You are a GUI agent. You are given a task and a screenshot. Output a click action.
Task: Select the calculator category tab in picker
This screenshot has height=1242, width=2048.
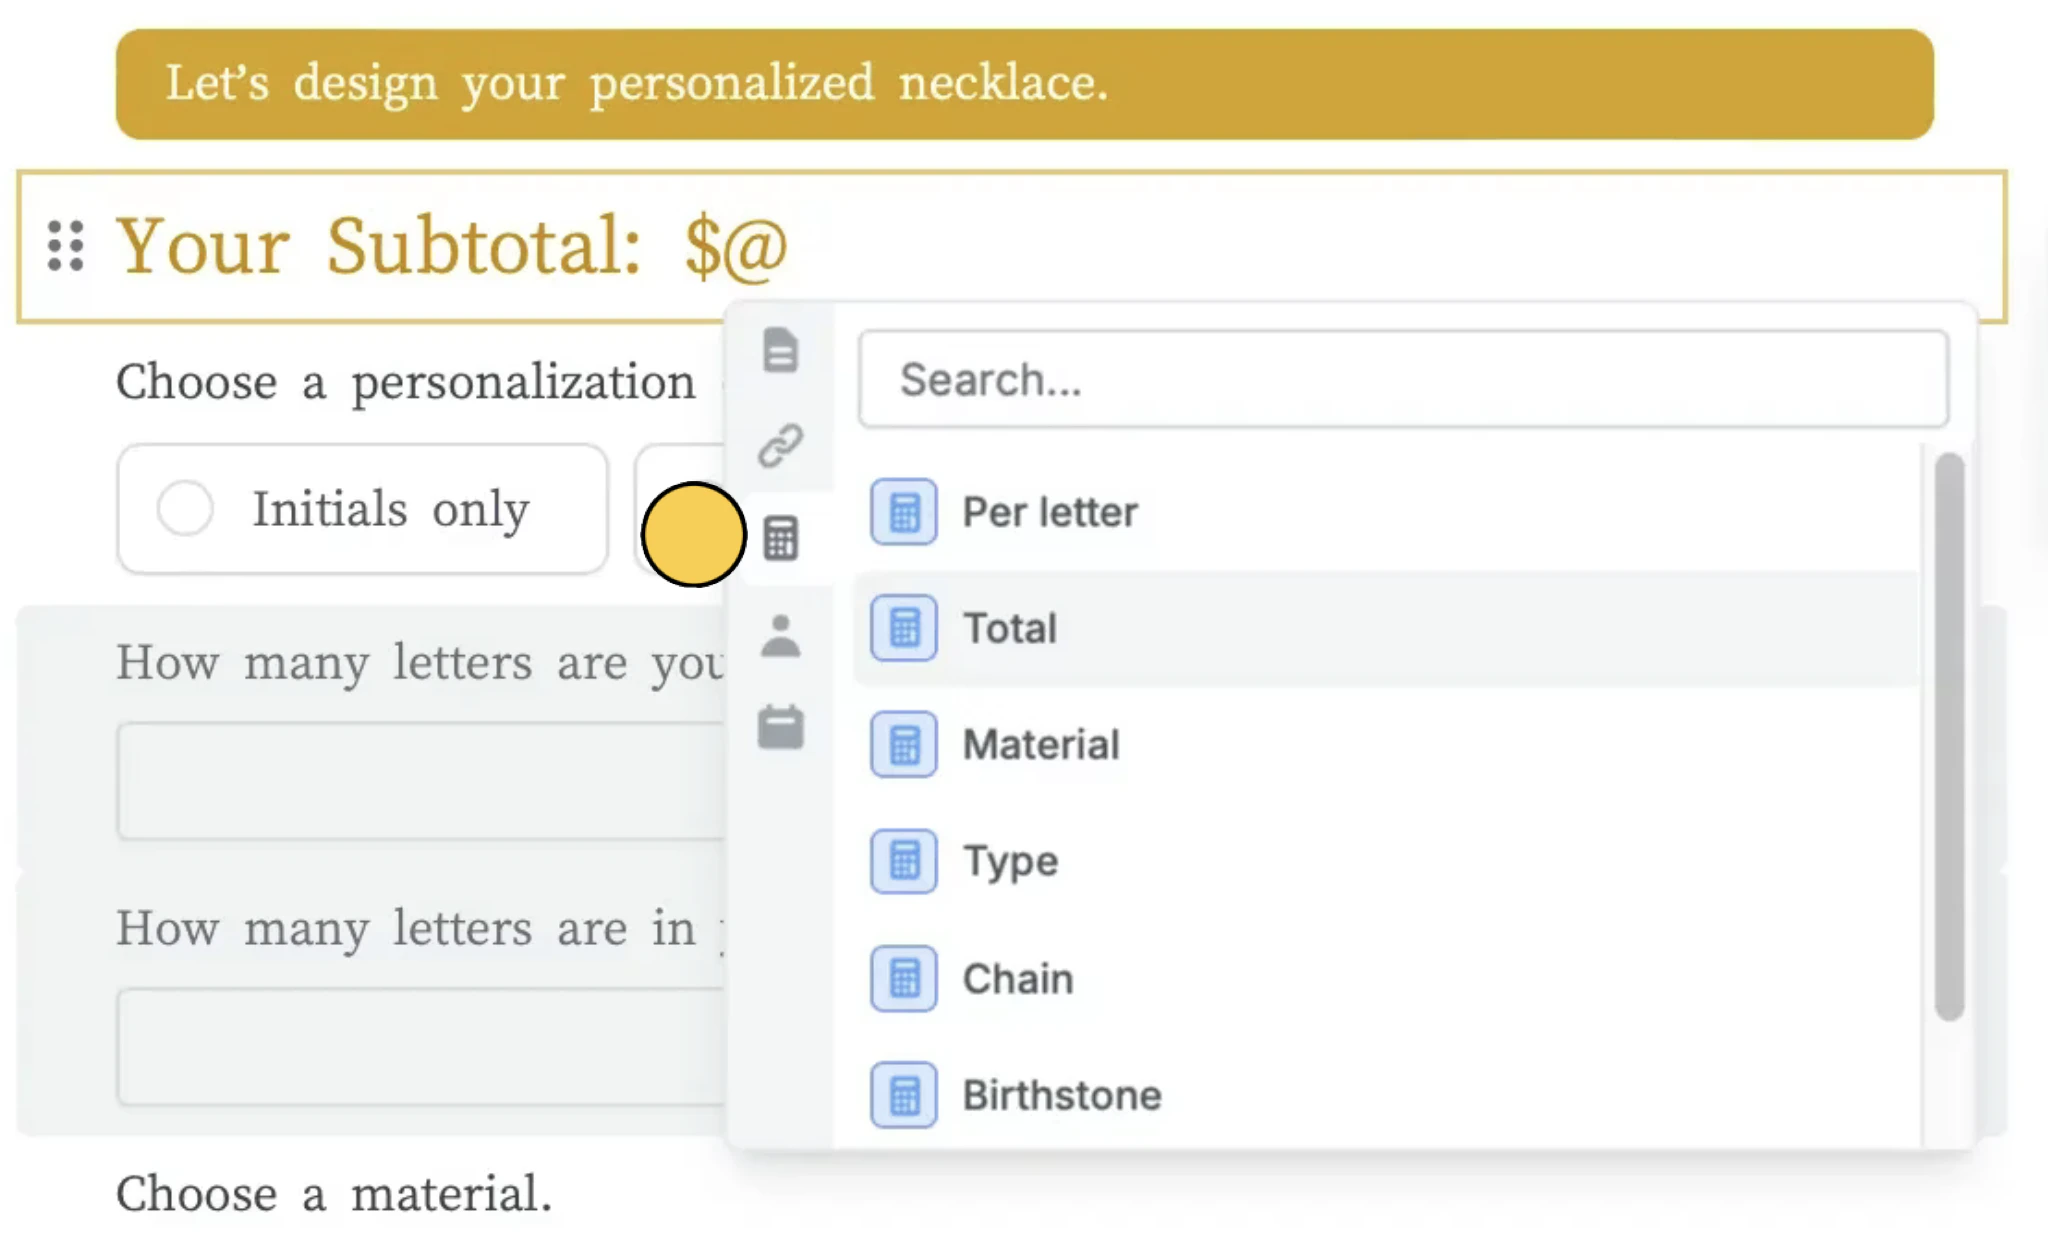pos(780,539)
